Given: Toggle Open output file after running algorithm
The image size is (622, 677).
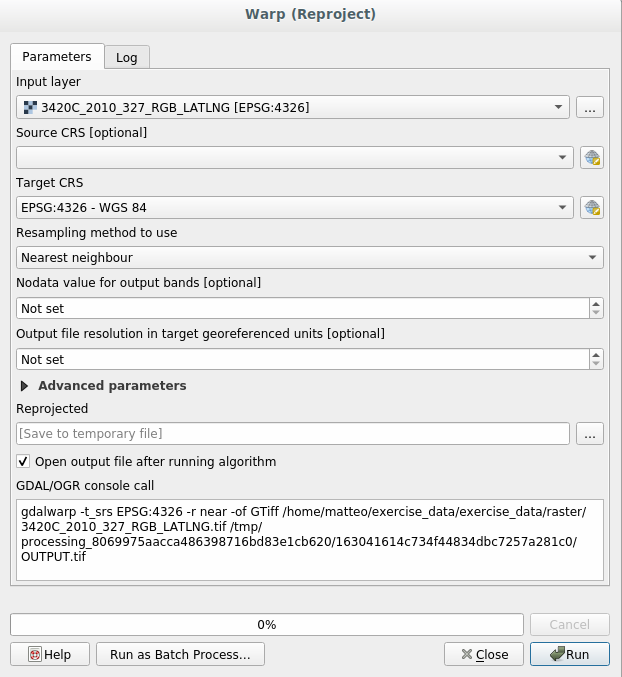Looking at the screenshot, I should [x=24, y=462].
